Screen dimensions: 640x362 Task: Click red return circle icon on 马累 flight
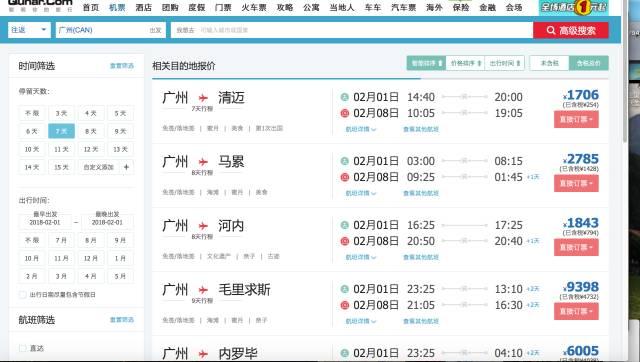click(344, 177)
